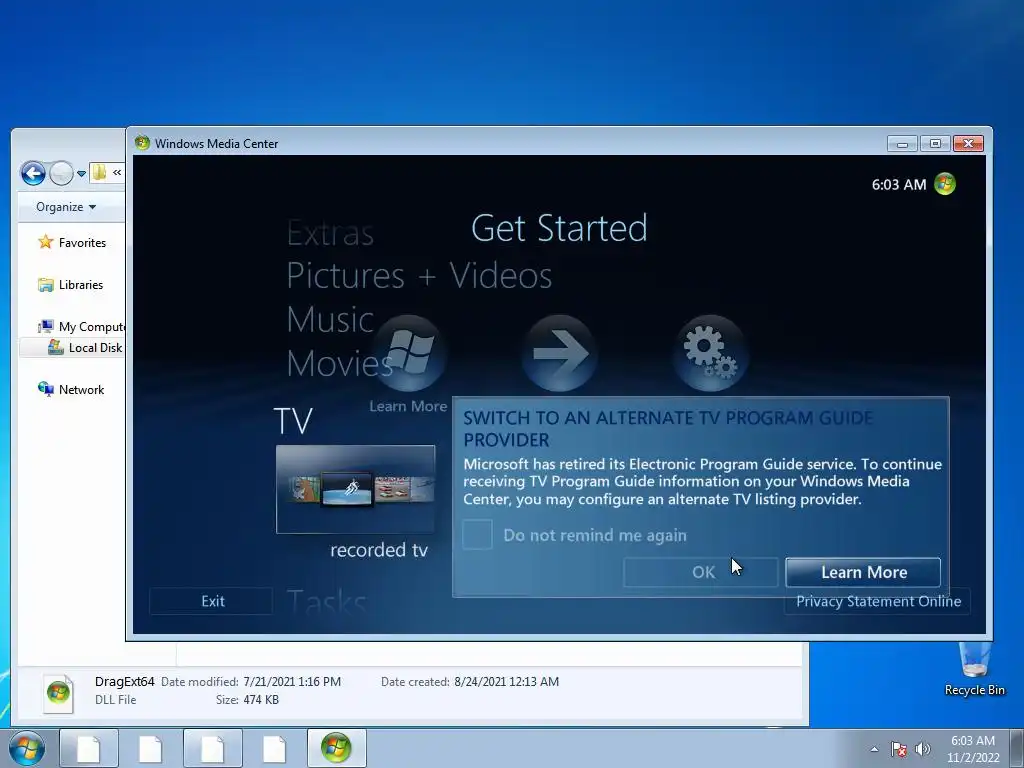Select the Tasks menu category
The width and height of the screenshot is (1024, 768).
coord(327,601)
